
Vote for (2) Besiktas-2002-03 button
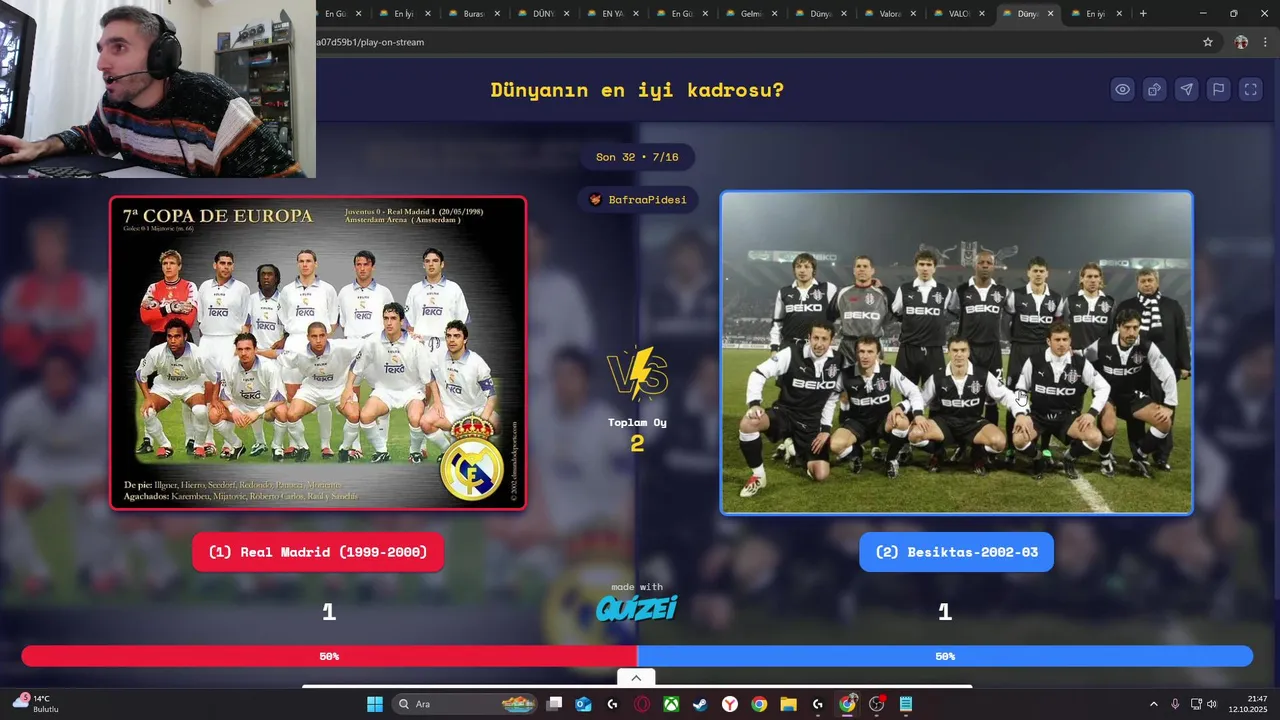[x=956, y=552]
